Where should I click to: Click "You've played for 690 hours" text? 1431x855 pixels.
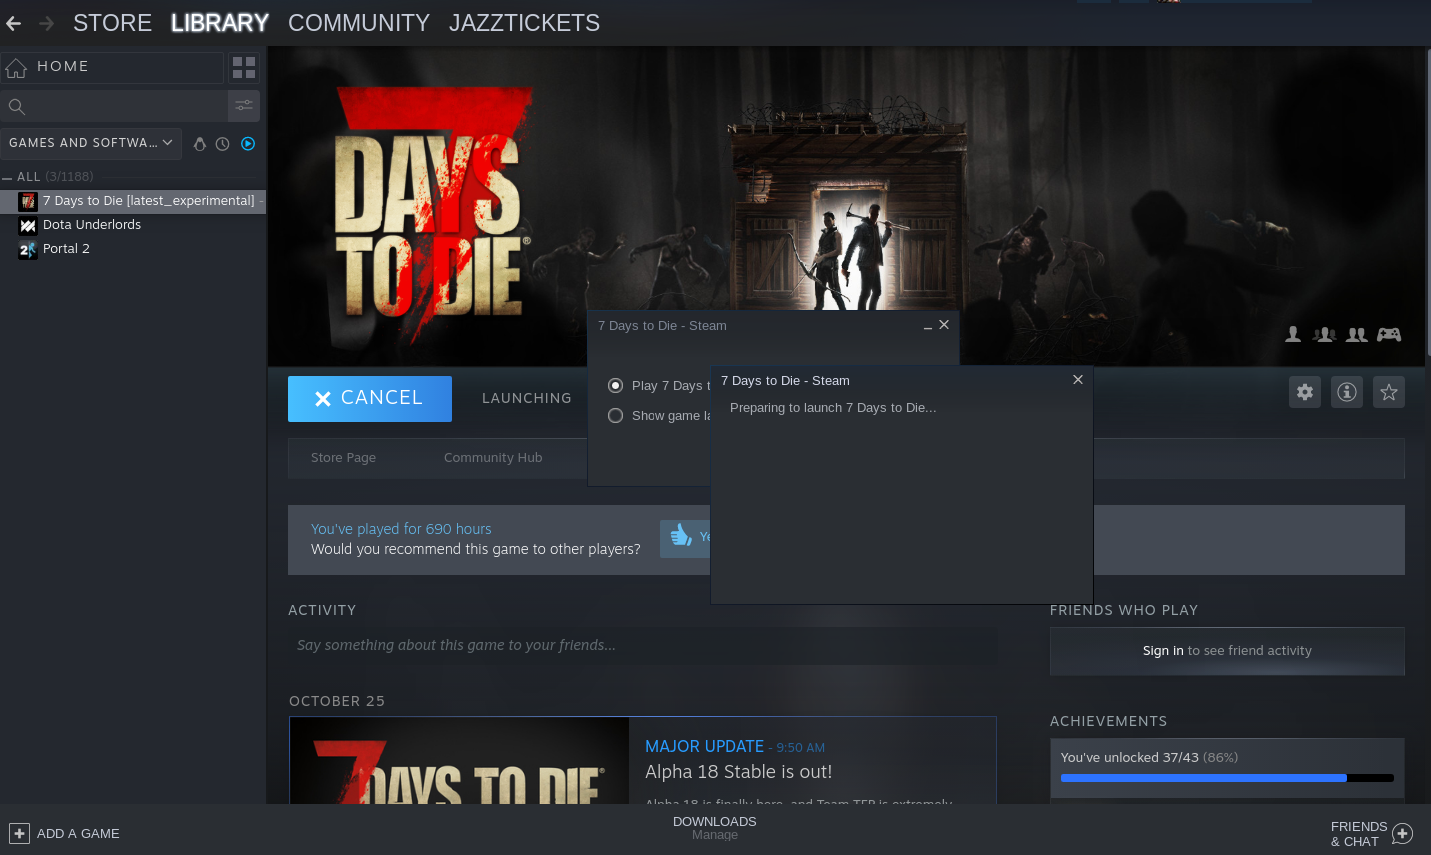[401, 529]
